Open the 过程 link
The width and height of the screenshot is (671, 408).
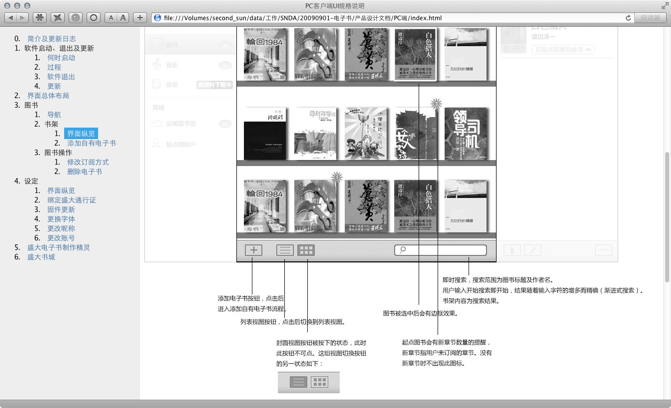tap(54, 67)
